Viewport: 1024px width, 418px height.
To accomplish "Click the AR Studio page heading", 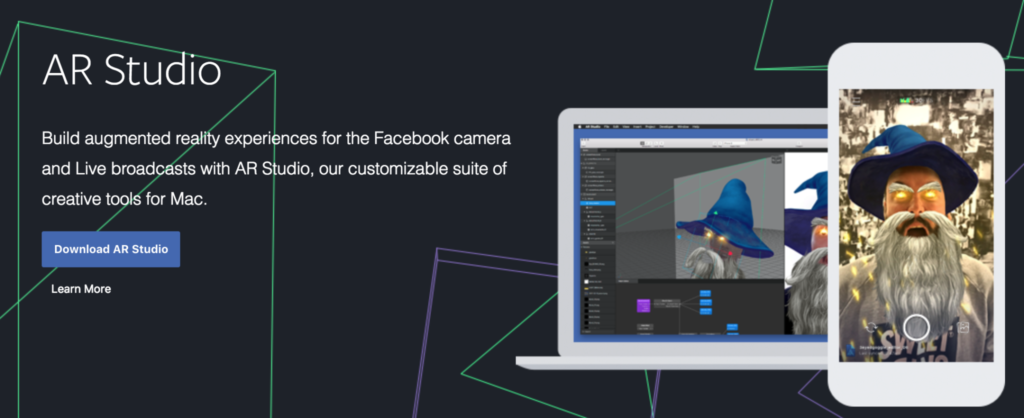I will 131,71.
